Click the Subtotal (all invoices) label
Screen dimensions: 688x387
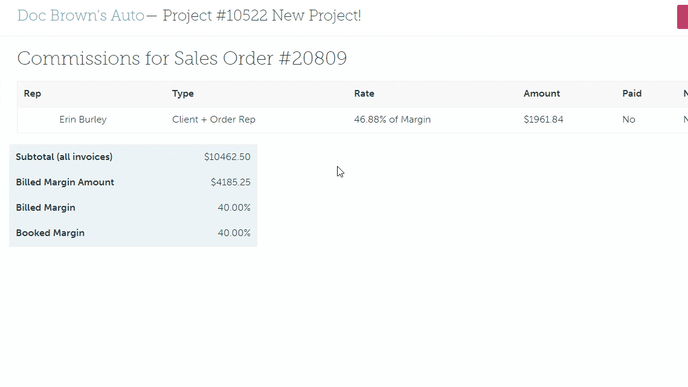64,157
